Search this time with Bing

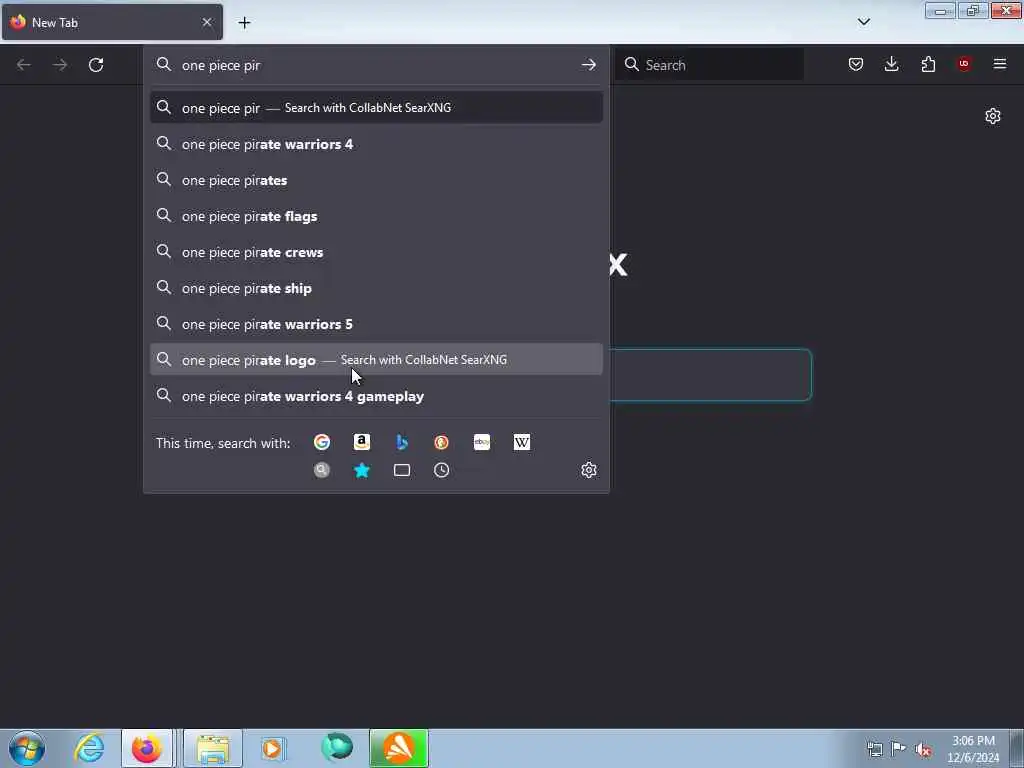(402, 443)
